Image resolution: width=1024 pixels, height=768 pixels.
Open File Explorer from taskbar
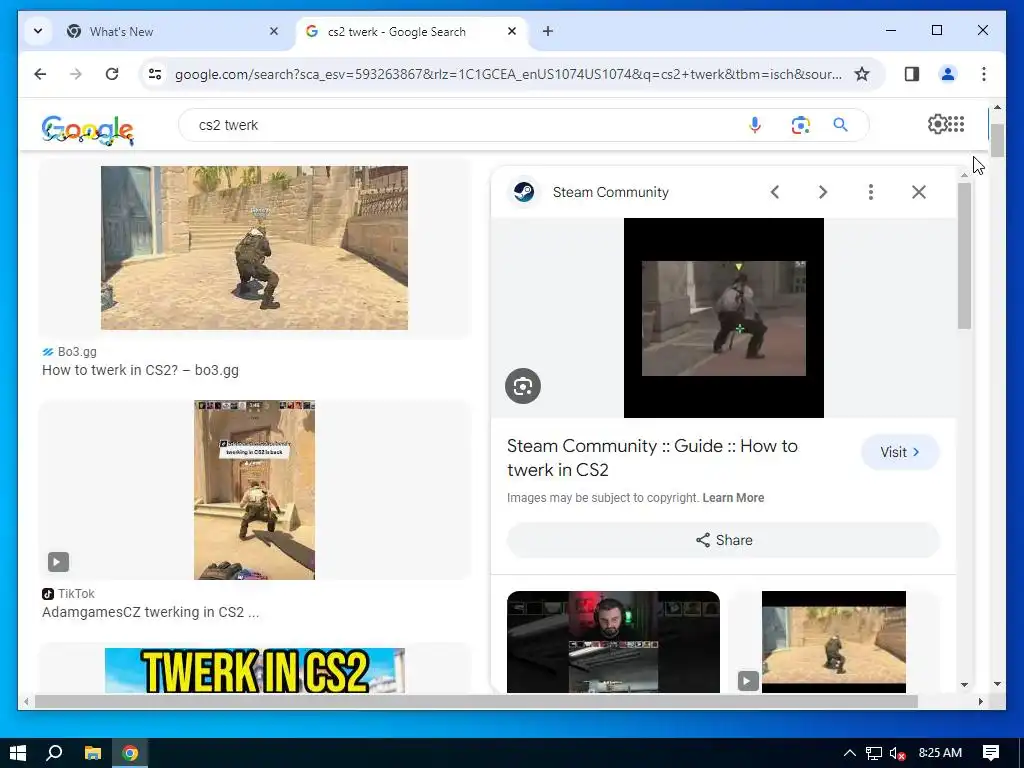pyautogui.click(x=93, y=753)
